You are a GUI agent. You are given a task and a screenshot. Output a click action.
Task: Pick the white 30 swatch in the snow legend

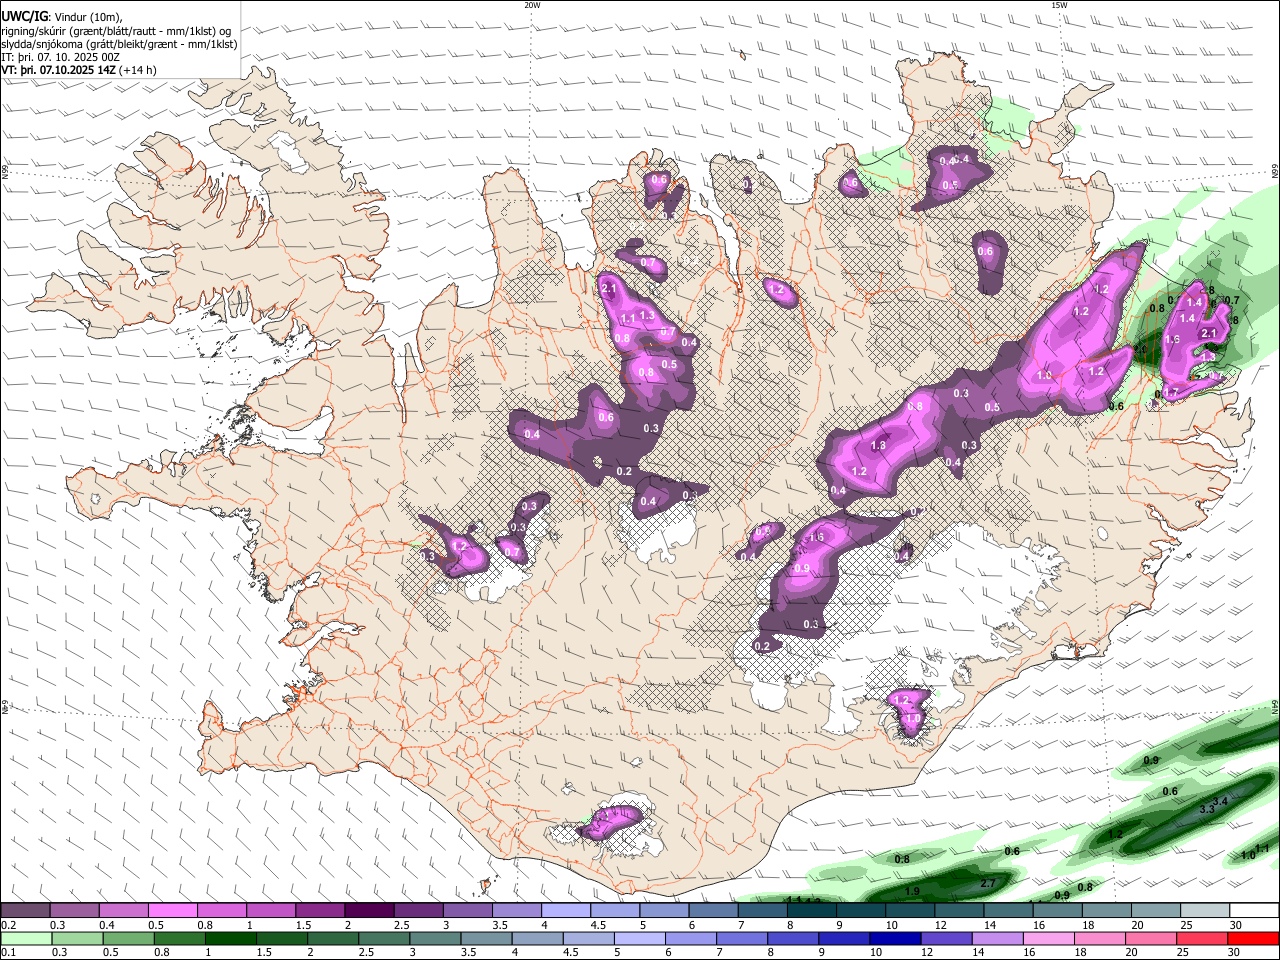click(x=1255, y=911)
